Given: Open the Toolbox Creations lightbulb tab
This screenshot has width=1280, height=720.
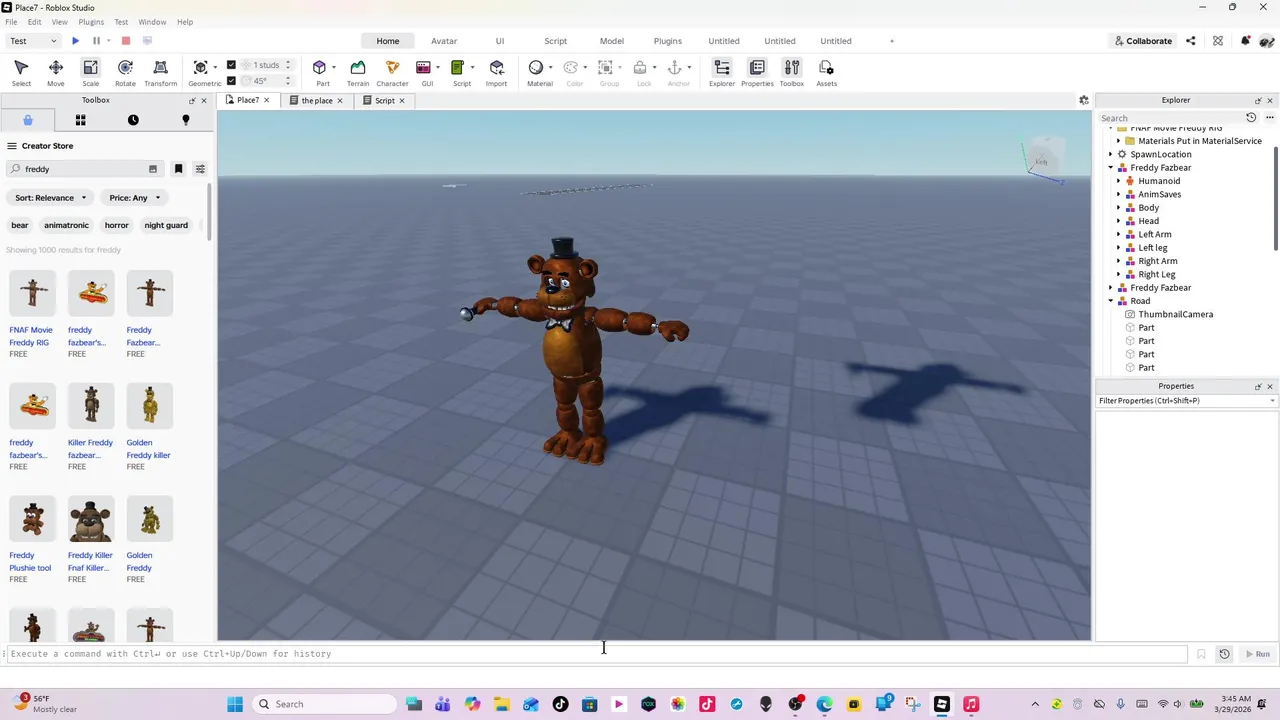Looking at the screenshot, I should 185,120.
